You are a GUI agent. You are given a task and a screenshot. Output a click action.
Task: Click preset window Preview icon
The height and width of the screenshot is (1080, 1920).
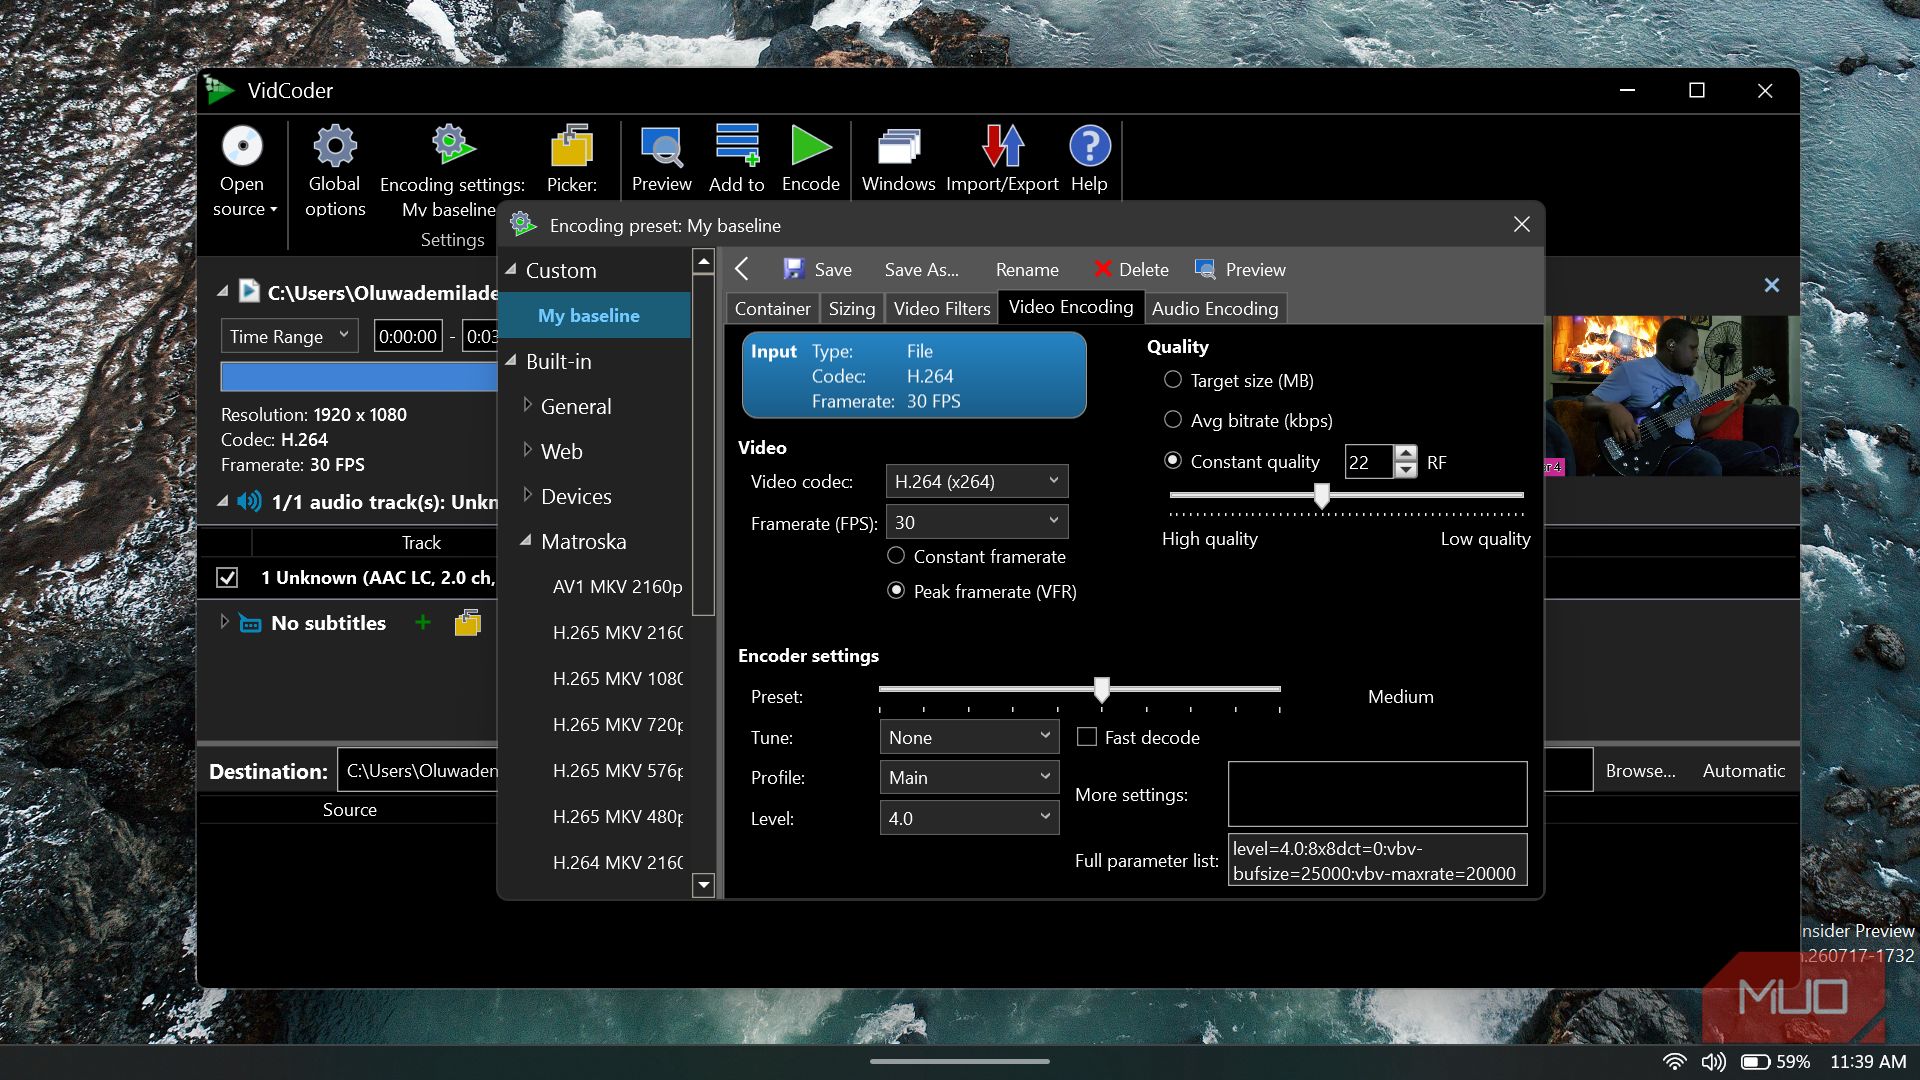[1205, 269]
